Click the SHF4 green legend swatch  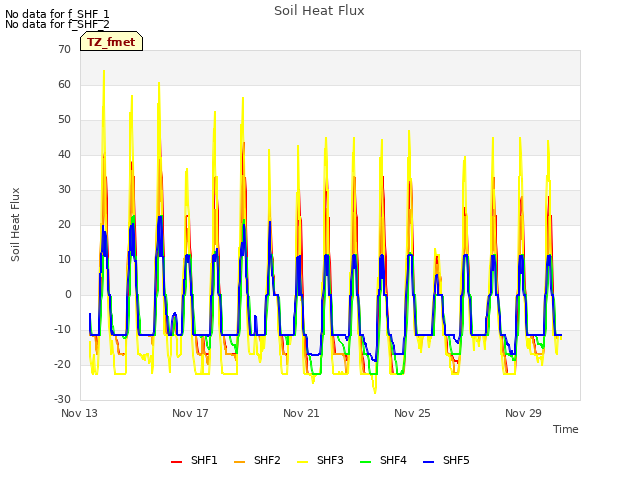[366, 462]
